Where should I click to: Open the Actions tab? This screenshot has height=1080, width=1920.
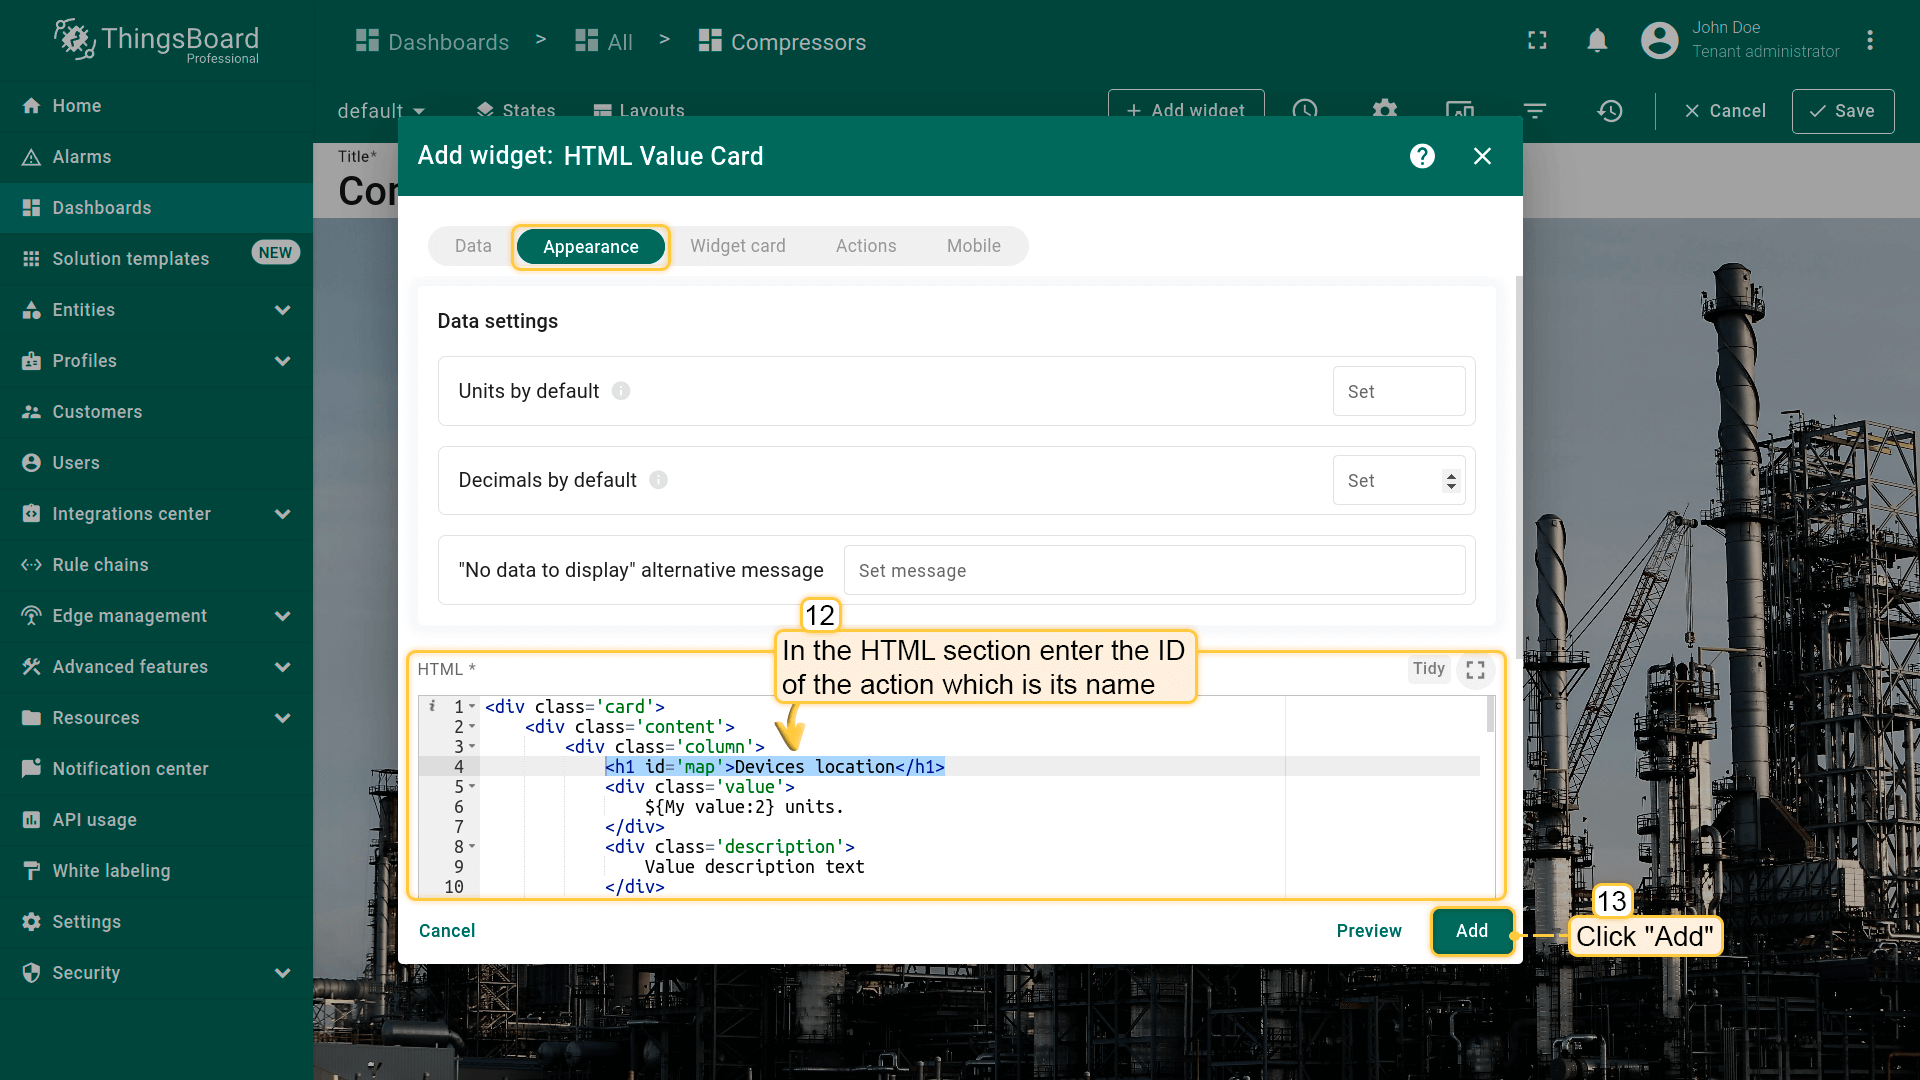865,246
